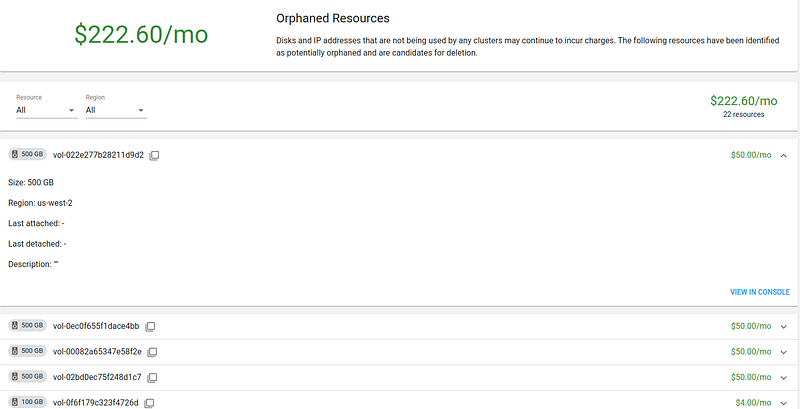Open the Region filter dropdown
This screenshot has width=800, height=409.
116,110
